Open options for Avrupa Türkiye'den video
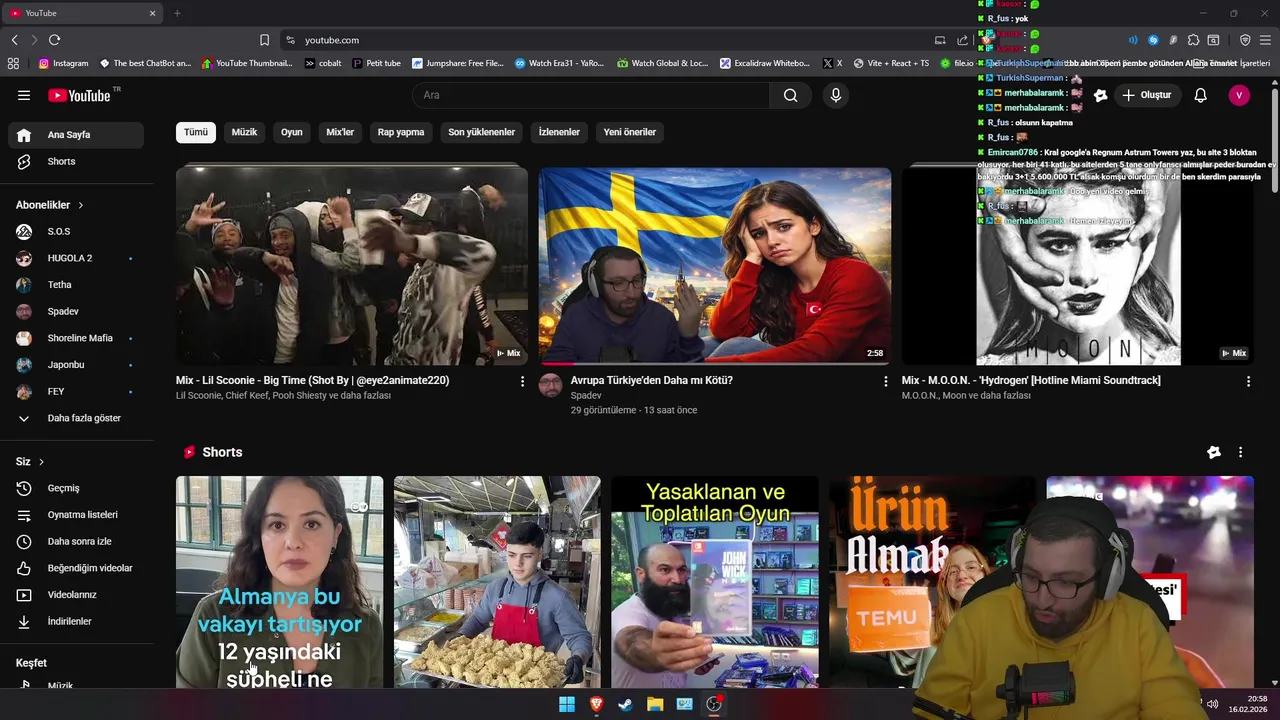 pos(885,381)
